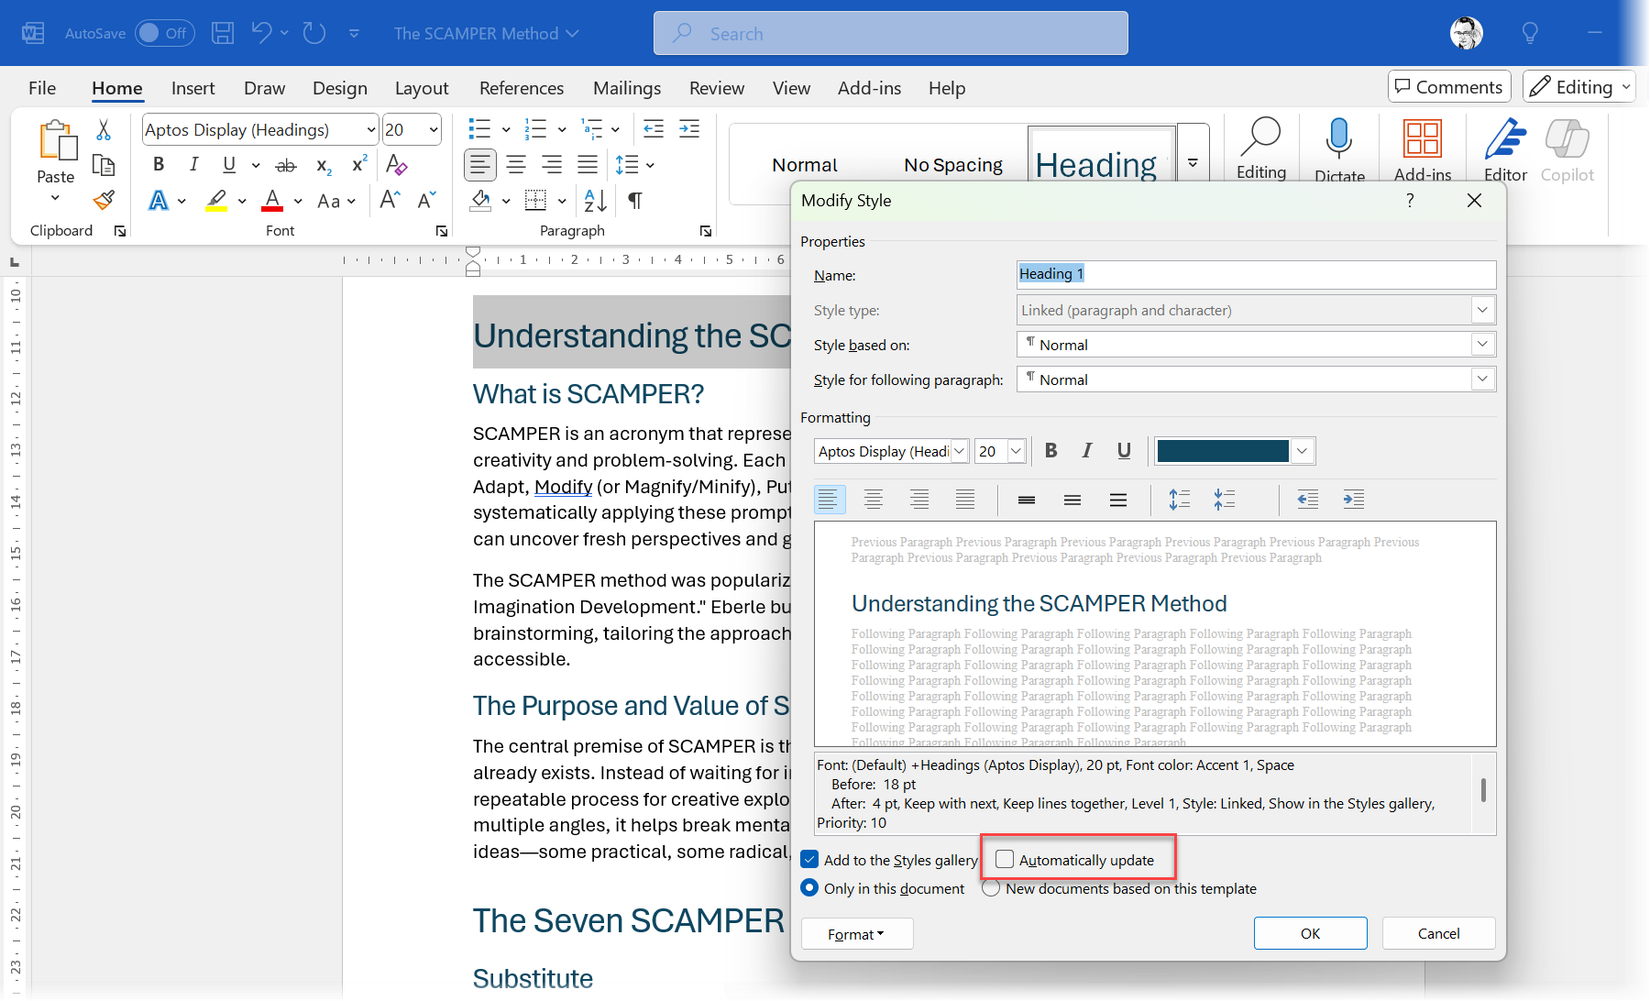Open the Review tab

tap(716, 88)
